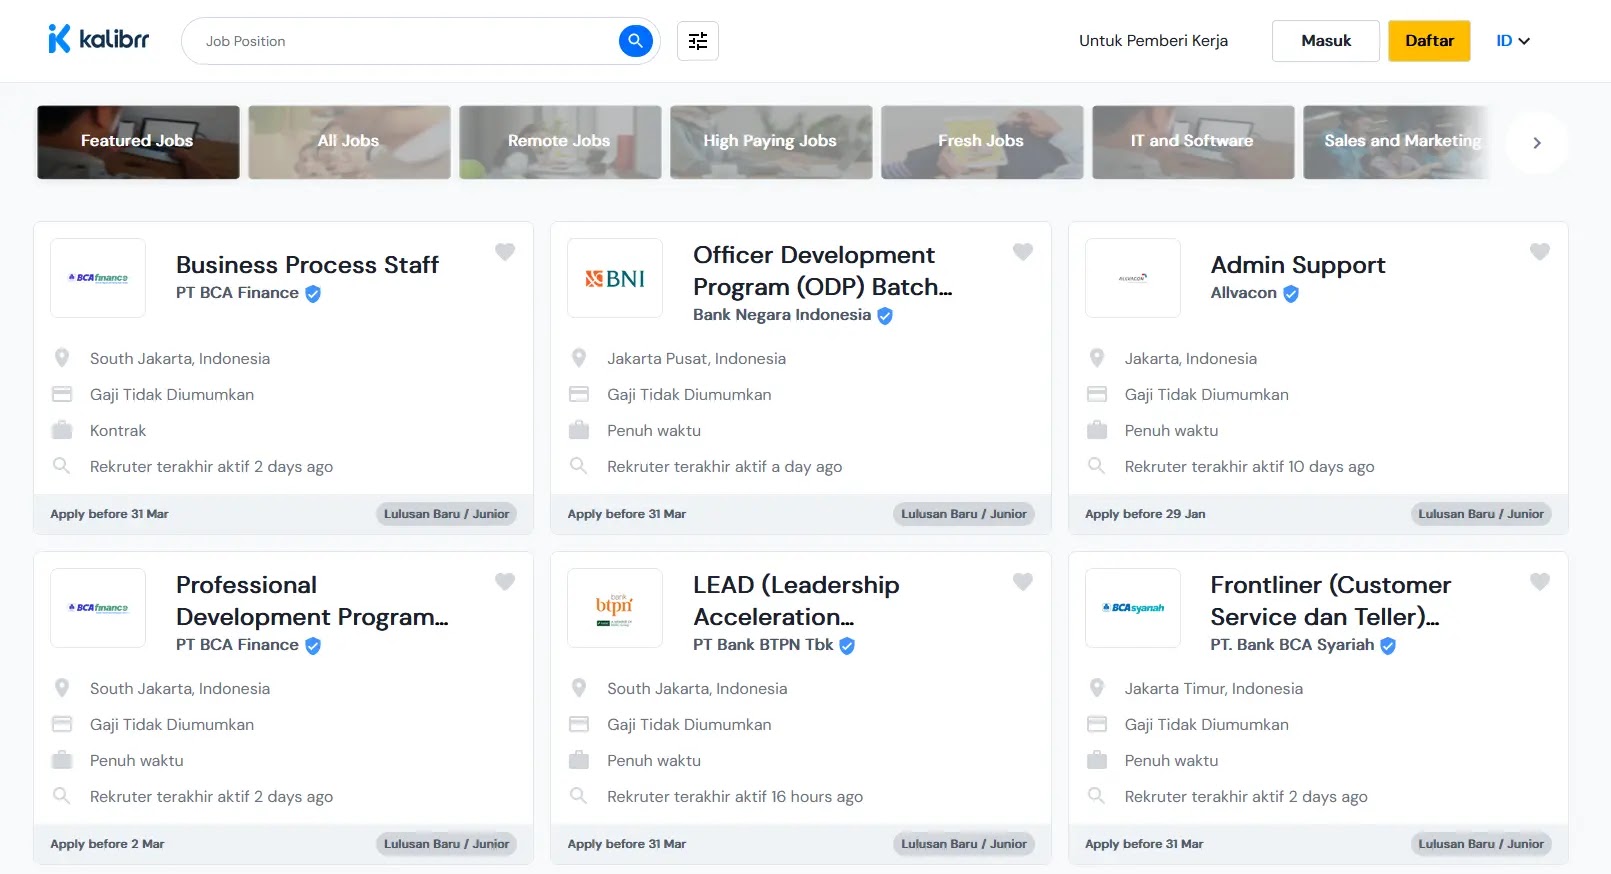The height and width of the screenshot is (874, 1611).
Task: Click BNI logo thumbnail
Action: pyautogui.click(x=615, y=278)
